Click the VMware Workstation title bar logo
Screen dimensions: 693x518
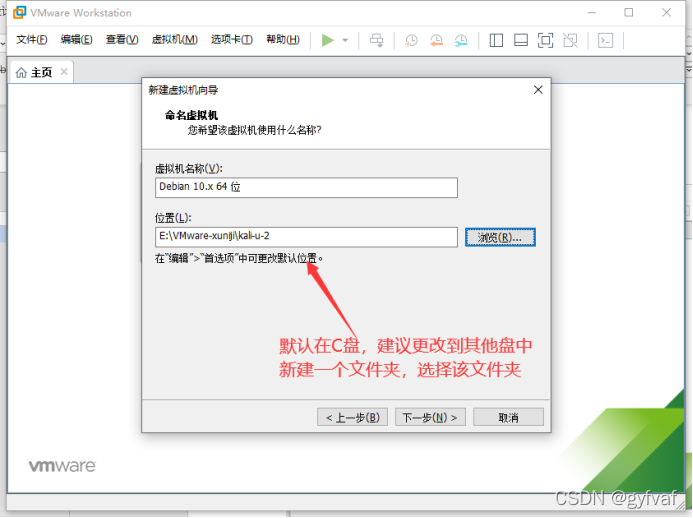pyautogui.click(x=19, y=12)
